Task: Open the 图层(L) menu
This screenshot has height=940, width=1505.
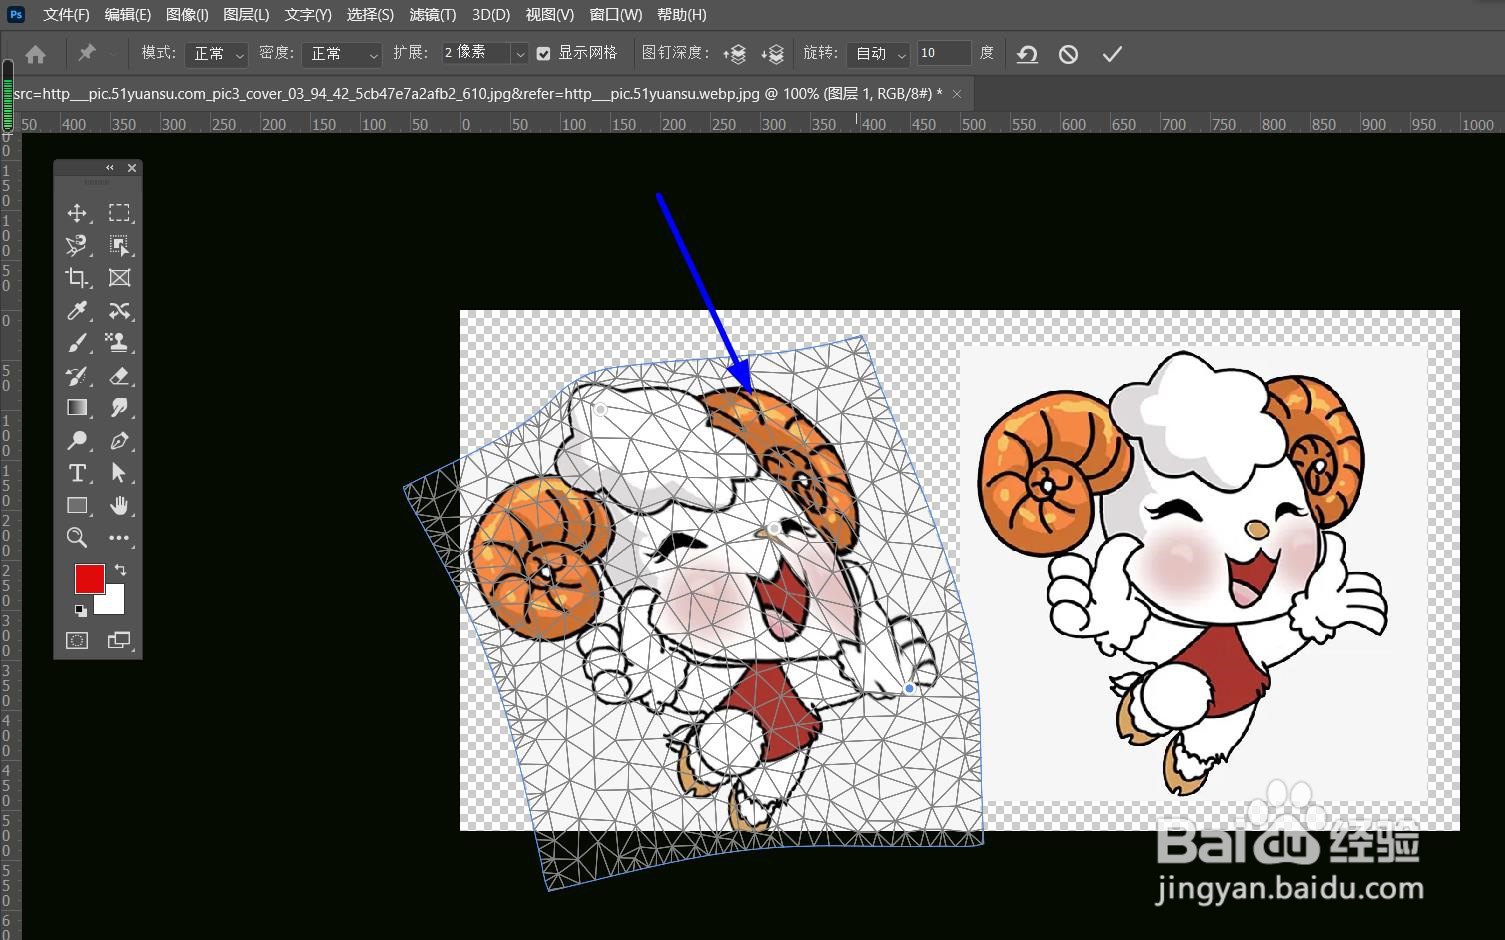Action: coord(246,15)
